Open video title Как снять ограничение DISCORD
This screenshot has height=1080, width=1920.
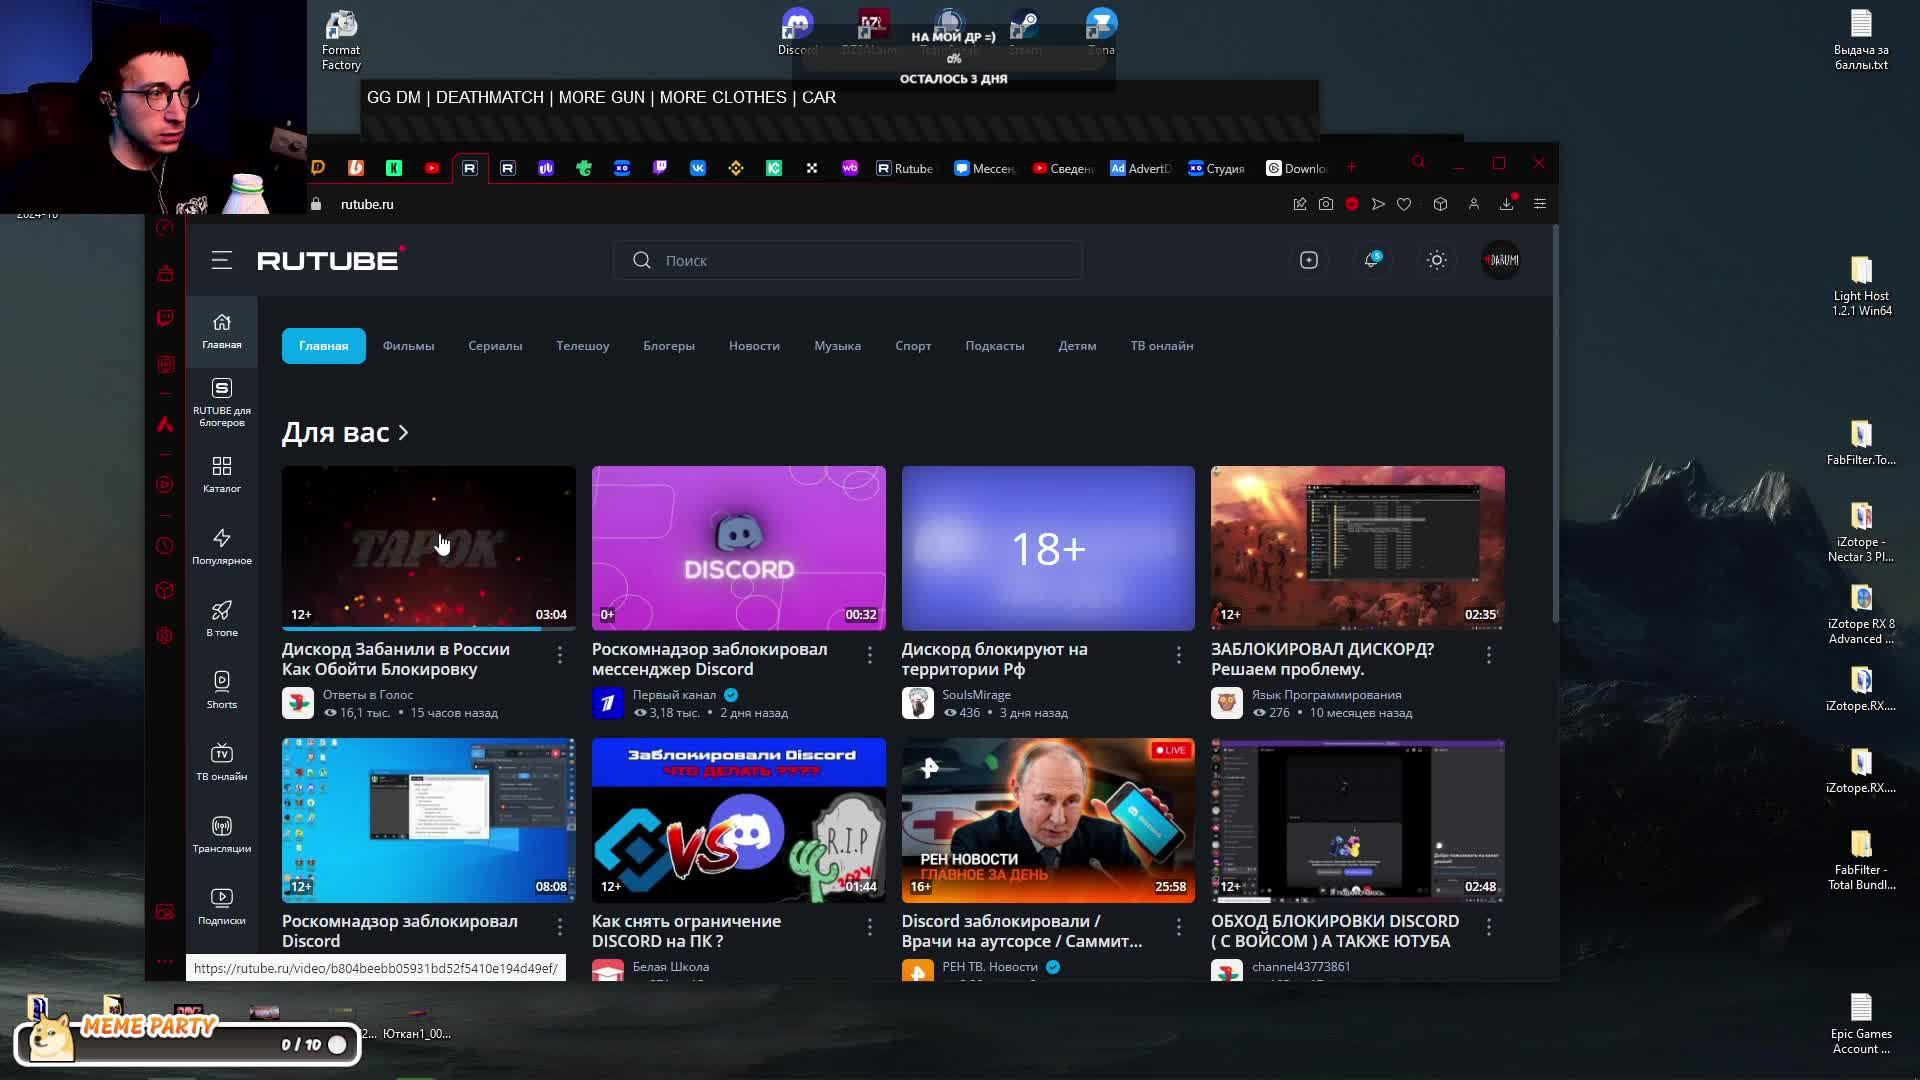click(x=686, y=931)
